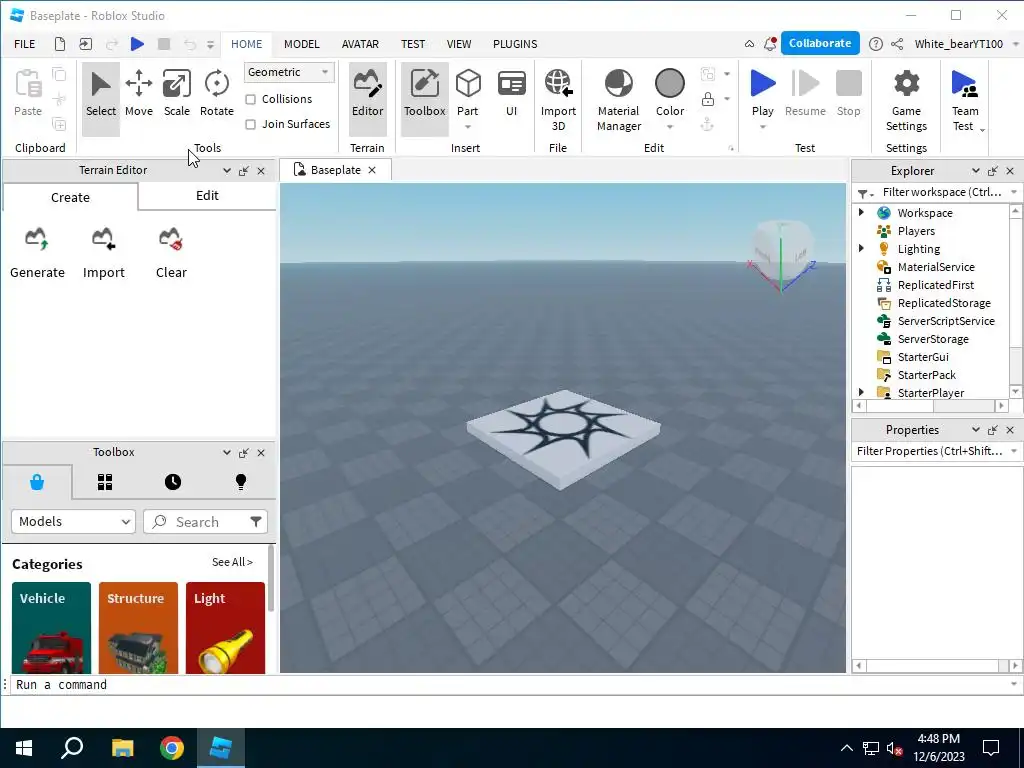The image size is (1024, 768).
Task: Click Import 3D file icon
Action: coord(558,84)
